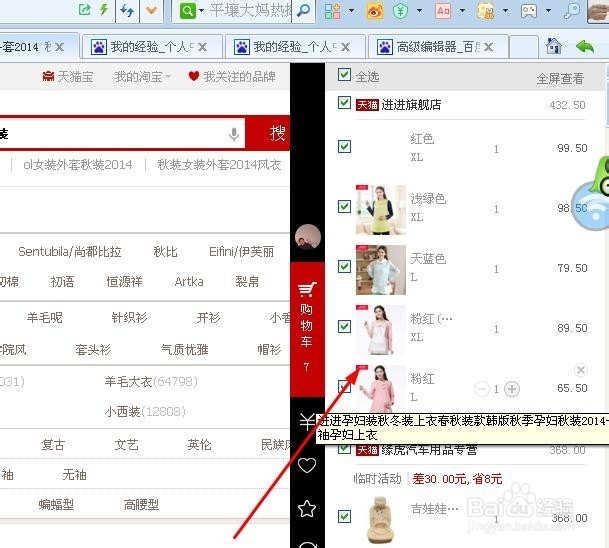Switch to second 我的经验_个人 tab
Screen dimensions: 609x548
tap(295, 47)
